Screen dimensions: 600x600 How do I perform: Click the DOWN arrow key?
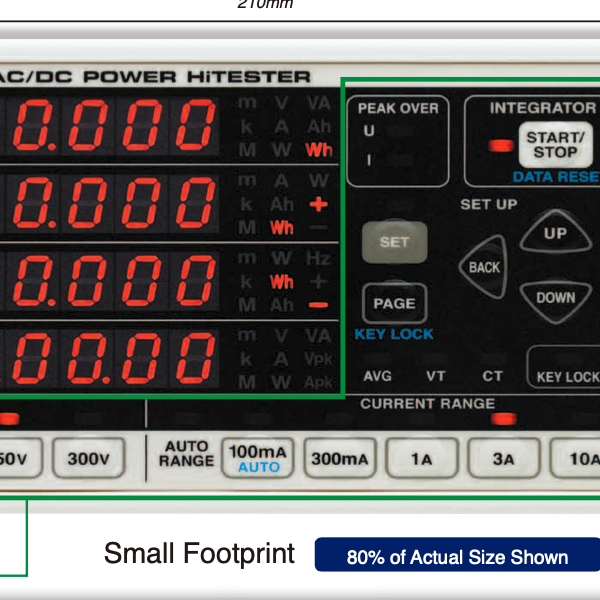(556, 300)
